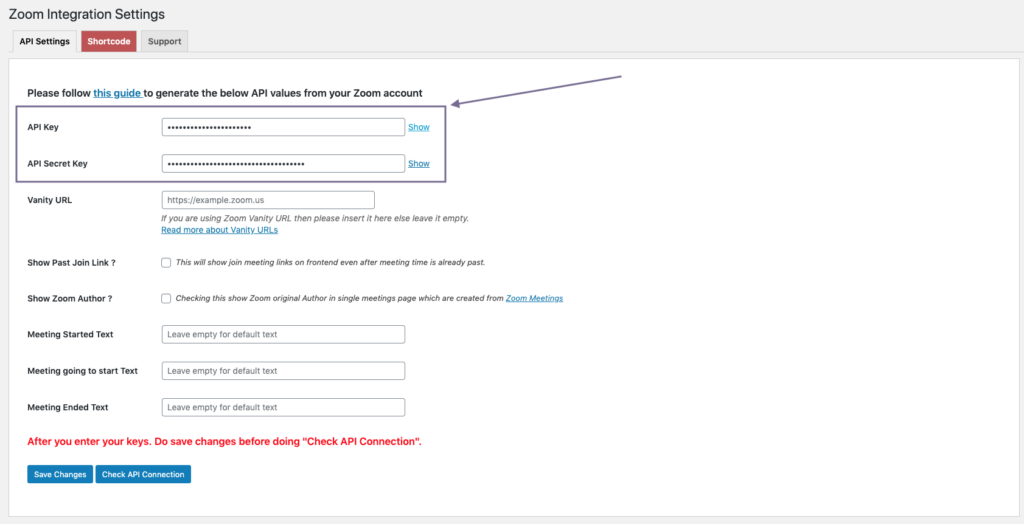This screenshot has height=524, width=1024.
Task: Follow the Zoom Meetings link
Action: click(x=534, y=298)
